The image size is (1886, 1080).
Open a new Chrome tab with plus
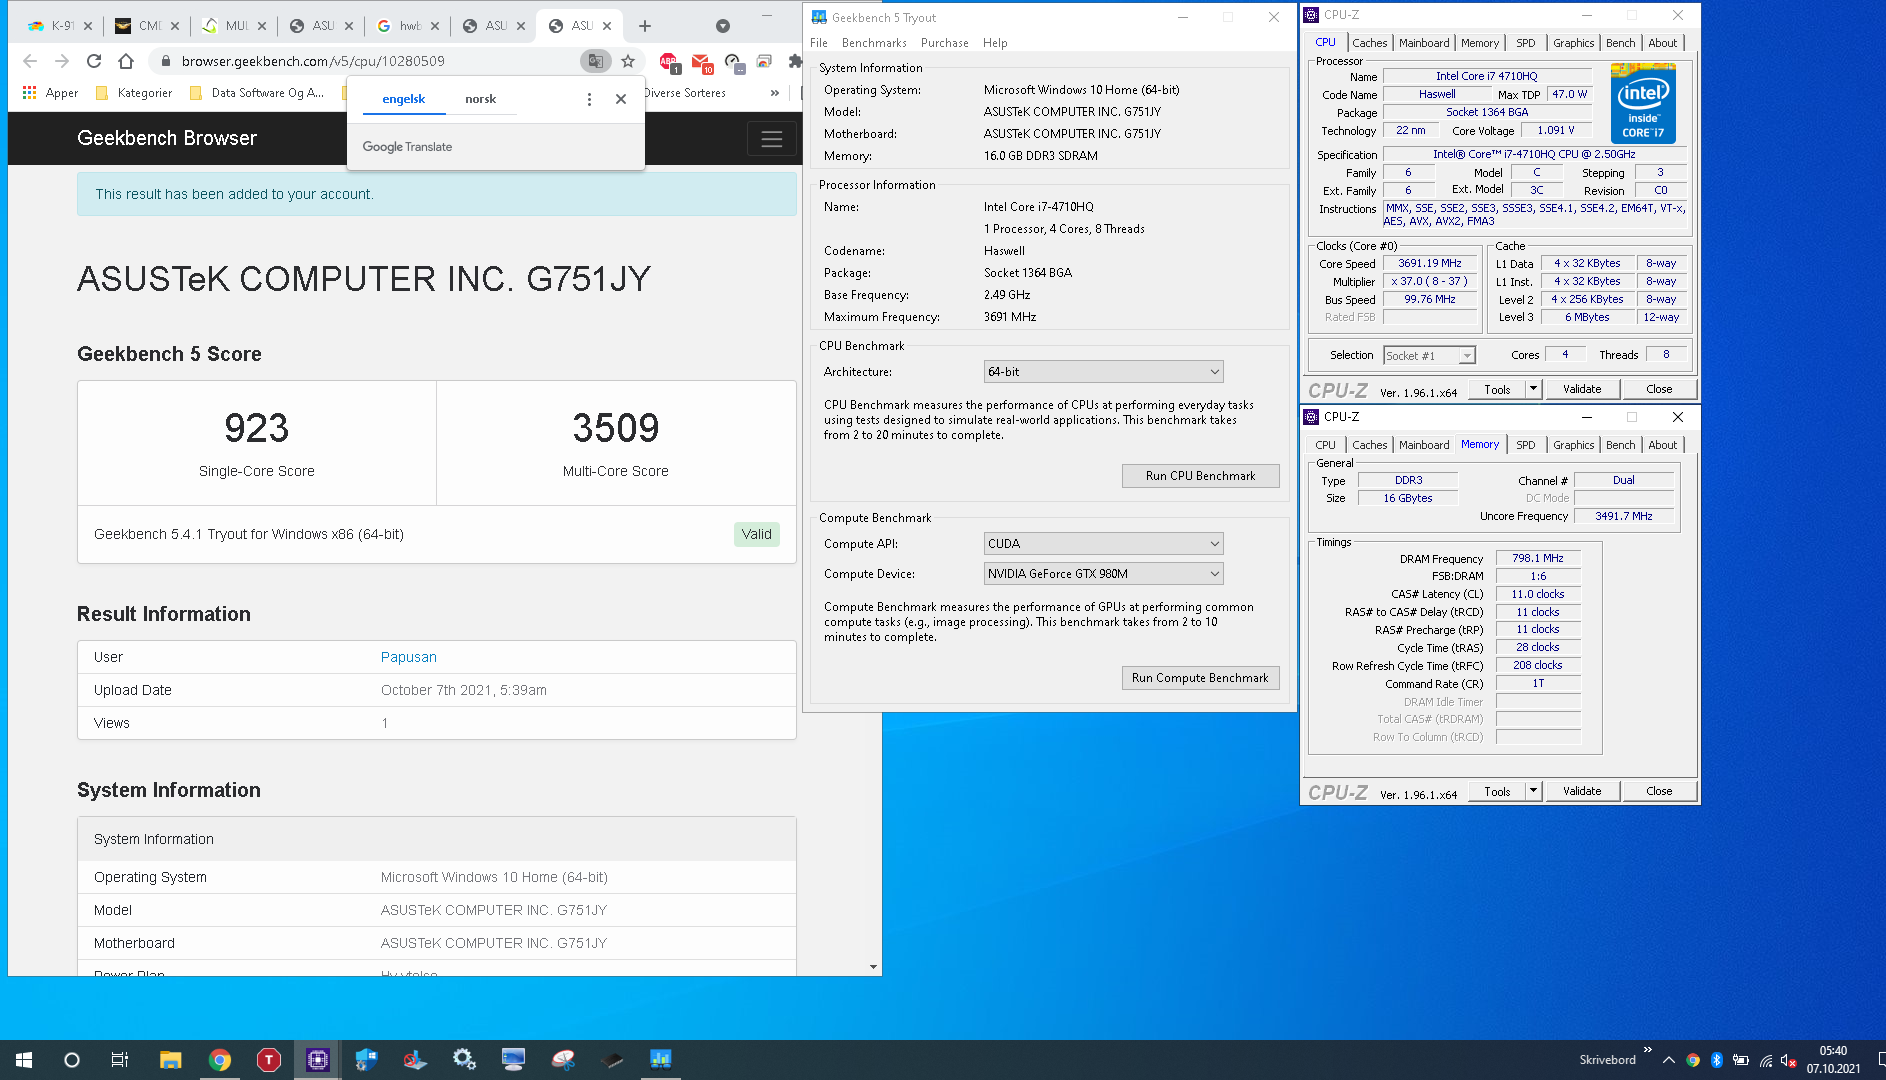point(645,26)
